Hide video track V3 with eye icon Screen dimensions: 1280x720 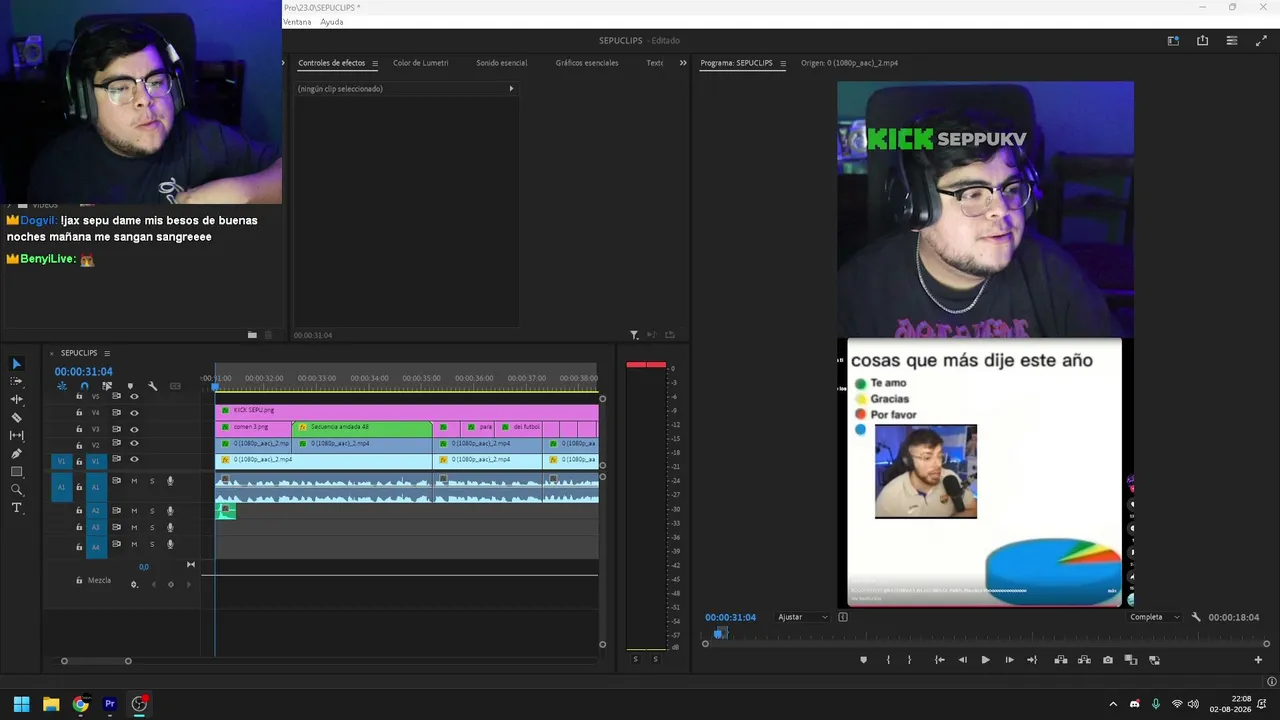[x=134, y=429]
